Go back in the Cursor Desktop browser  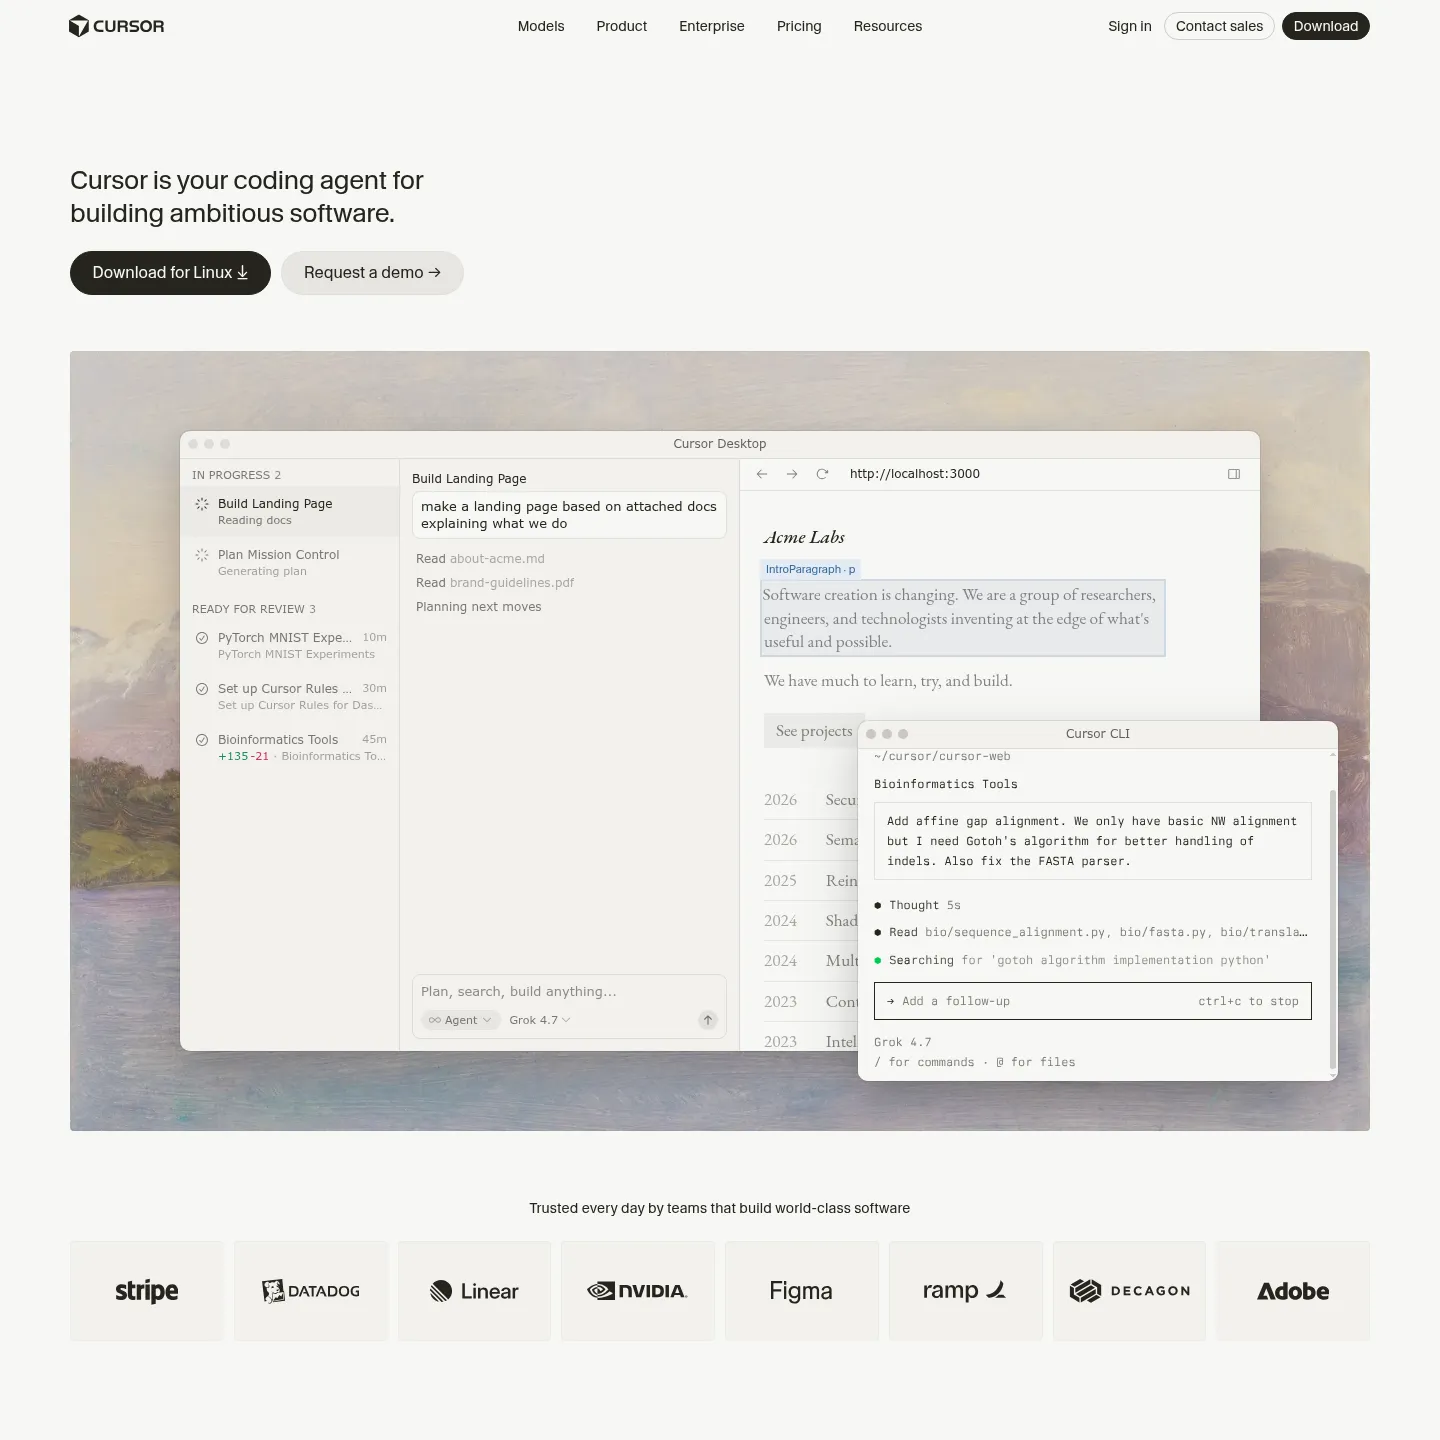pyautogui.click(x=762, y=474)
